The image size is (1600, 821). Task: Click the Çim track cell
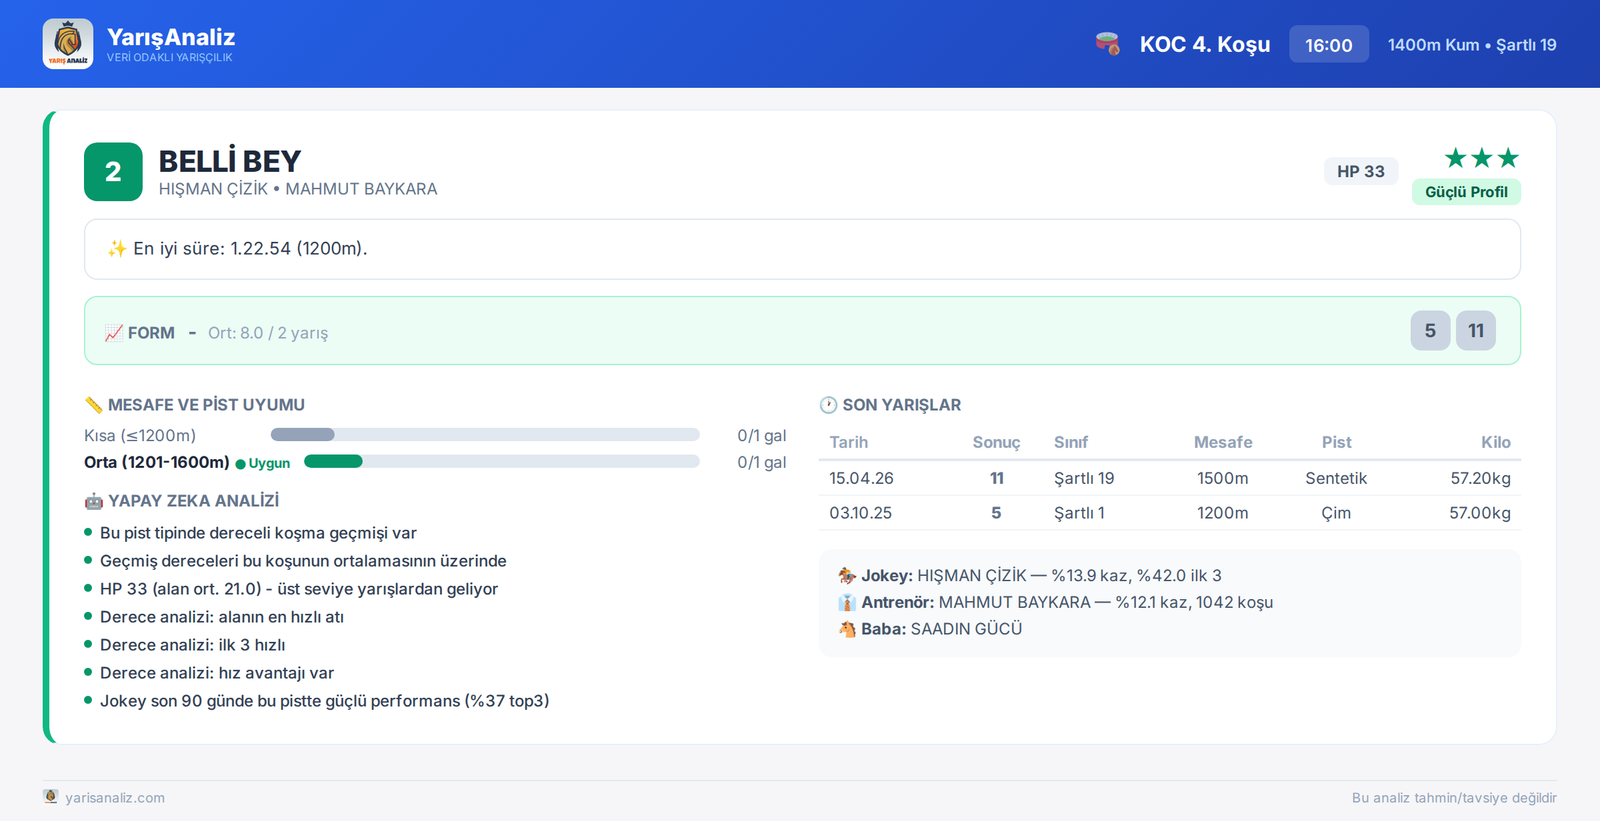[1336, 513]
